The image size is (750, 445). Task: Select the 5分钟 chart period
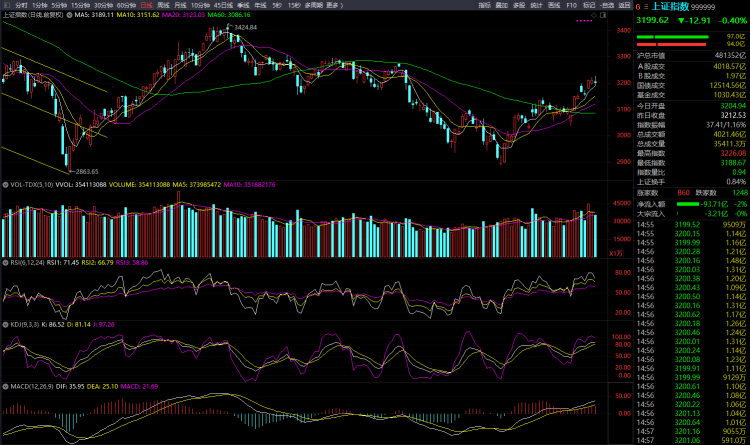(x=59, y=5)
